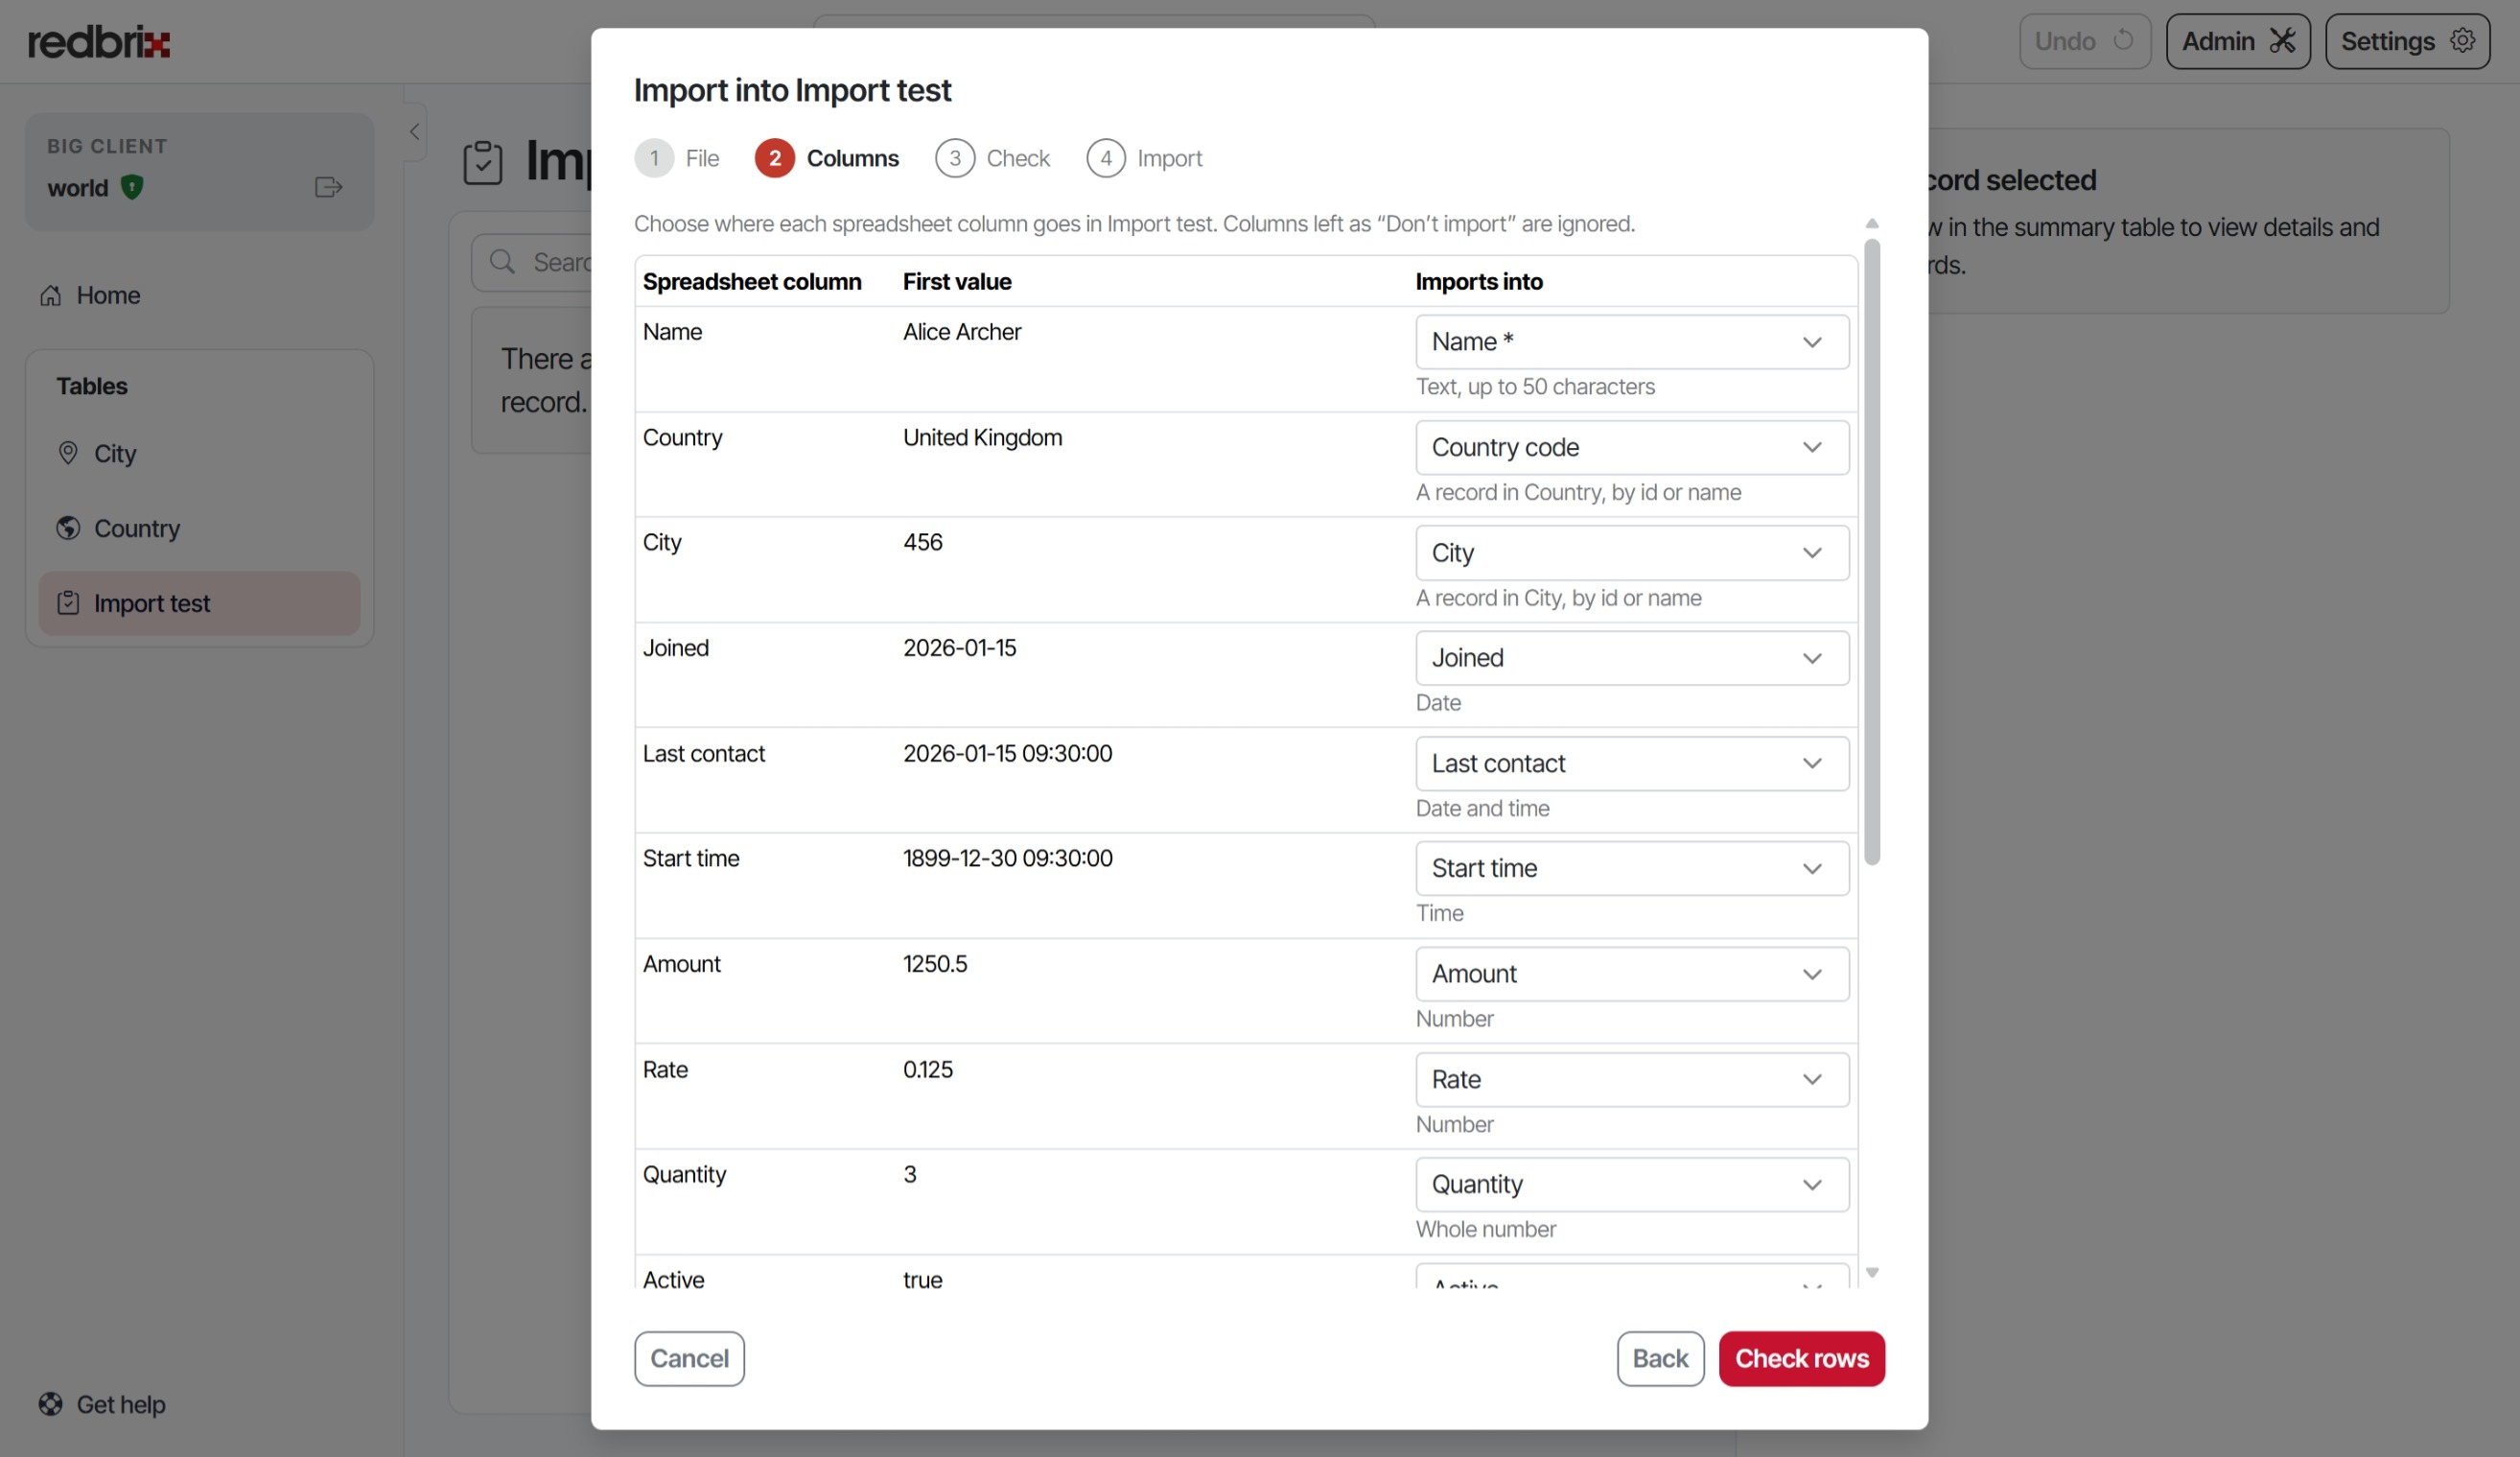The height and width of the screenshot is (1457, 2520).
Task: Click the redbrix logo
Action: click(99, 42)
